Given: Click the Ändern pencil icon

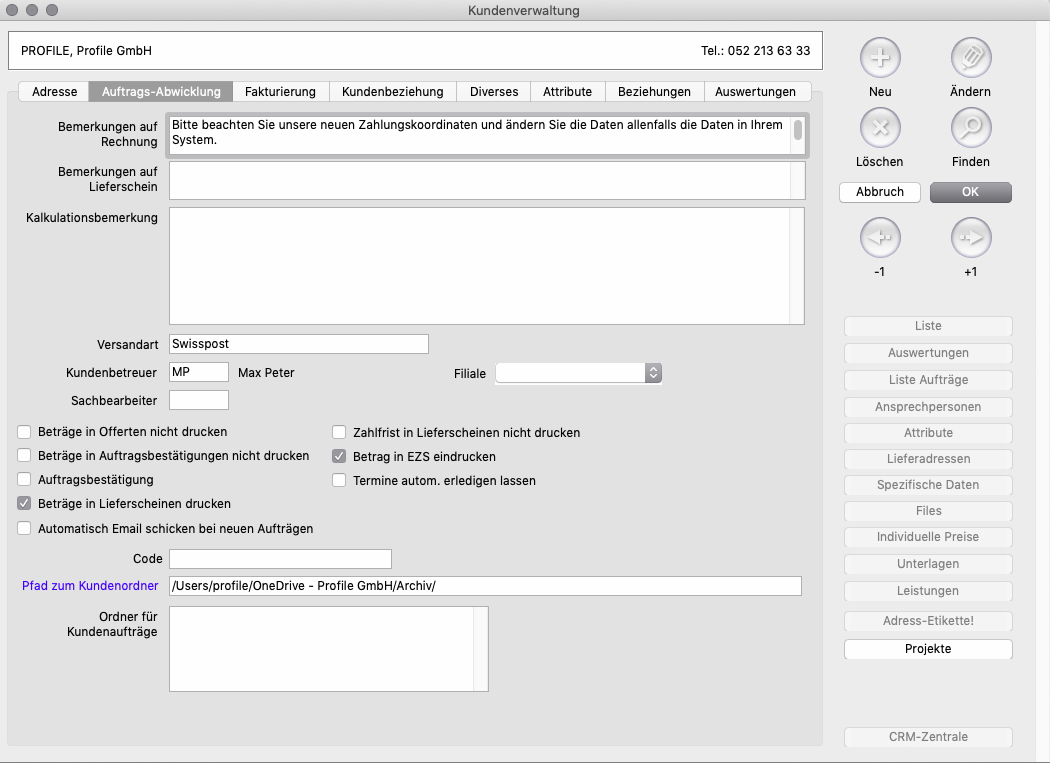Looking at the screenshot, I should 970,58.
